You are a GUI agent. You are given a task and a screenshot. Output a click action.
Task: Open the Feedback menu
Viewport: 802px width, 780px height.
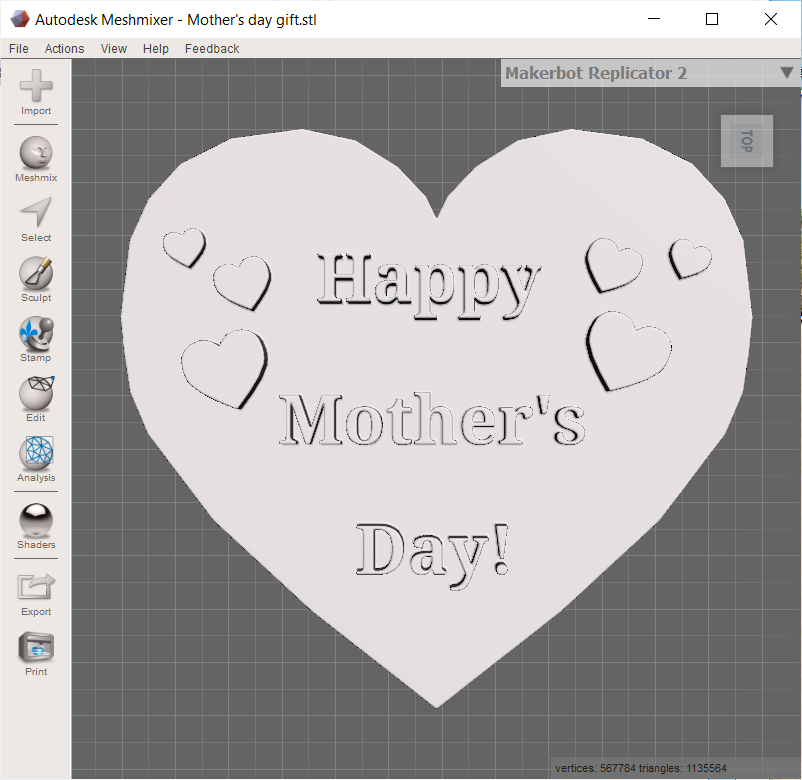(x=211, y=48)
